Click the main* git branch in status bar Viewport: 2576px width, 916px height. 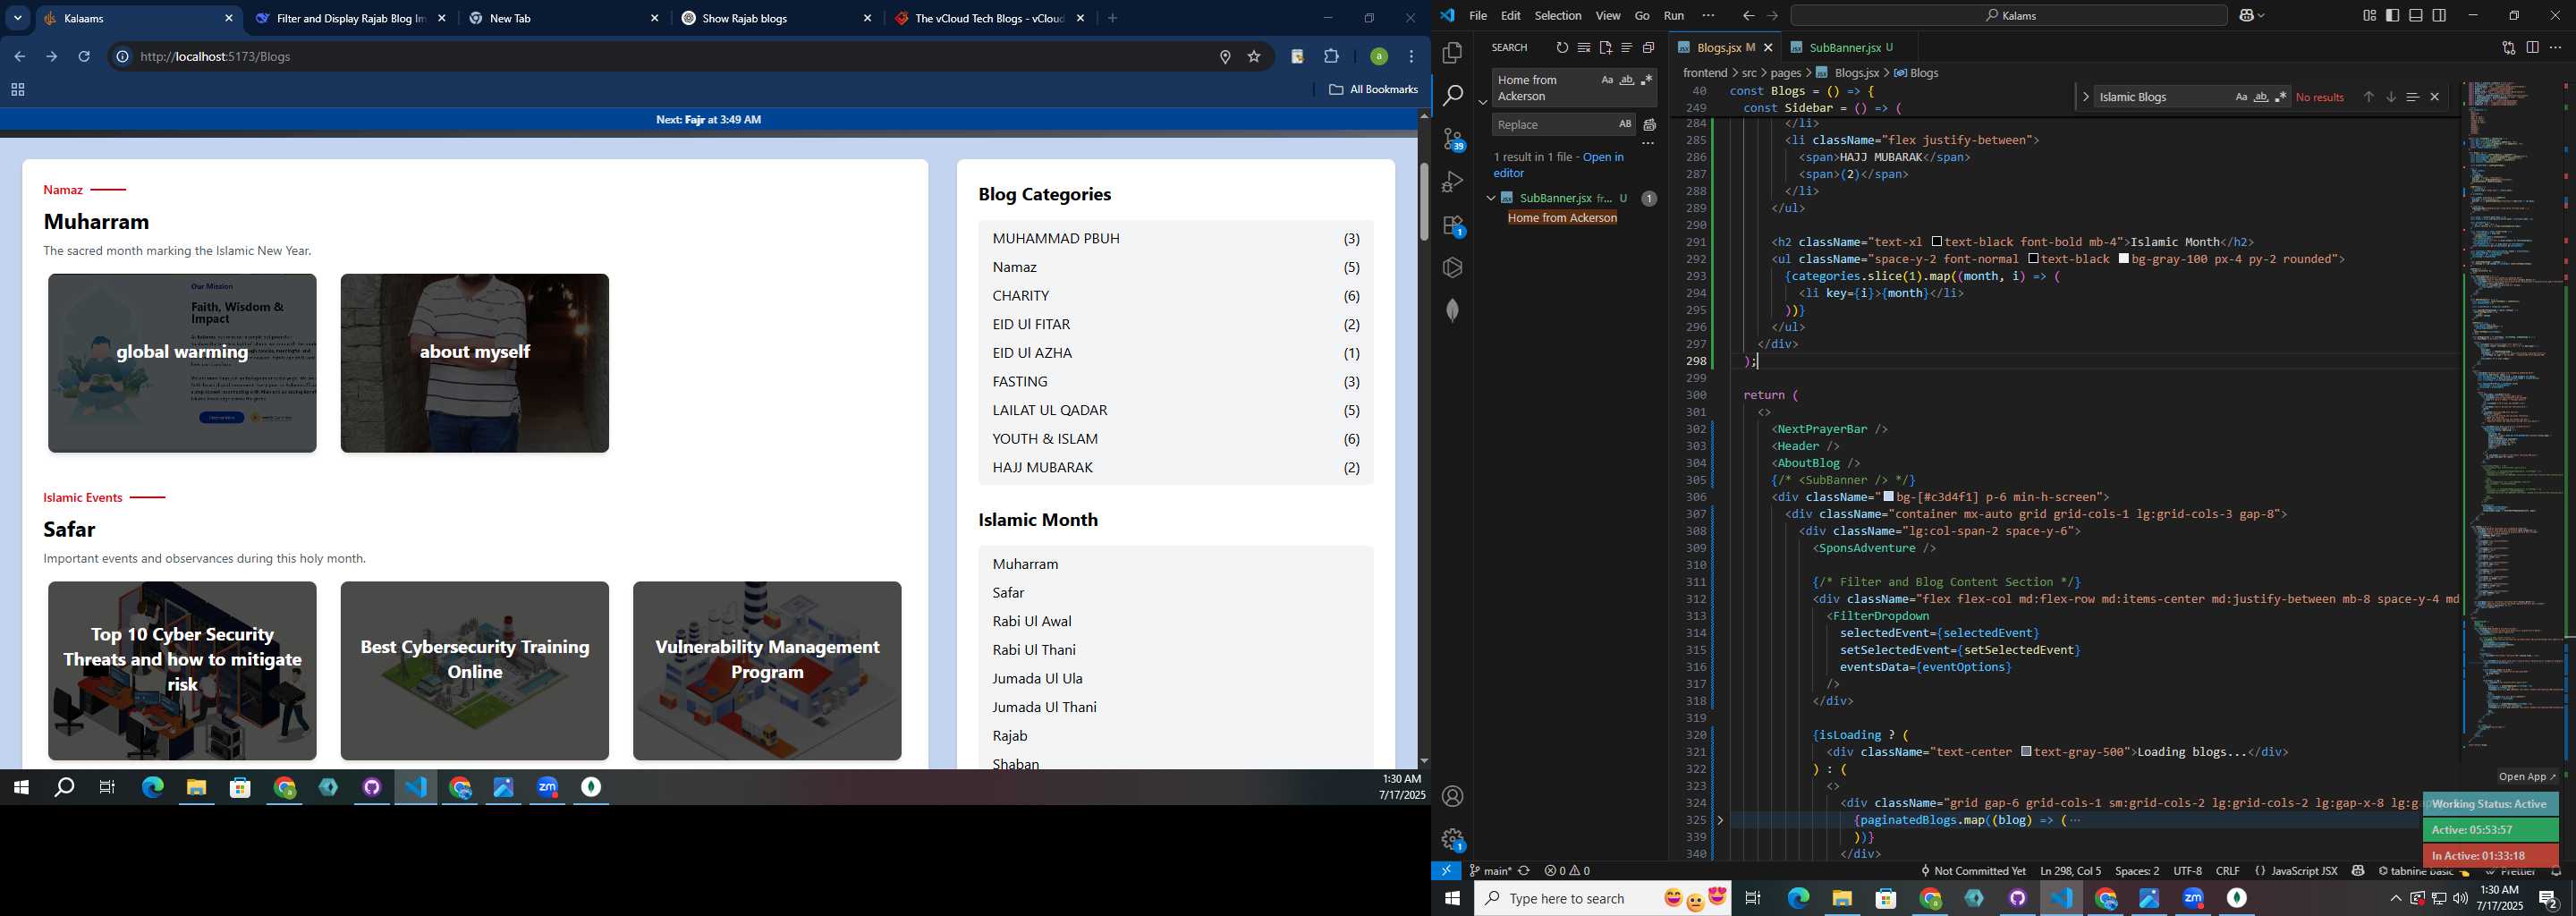1489,871
